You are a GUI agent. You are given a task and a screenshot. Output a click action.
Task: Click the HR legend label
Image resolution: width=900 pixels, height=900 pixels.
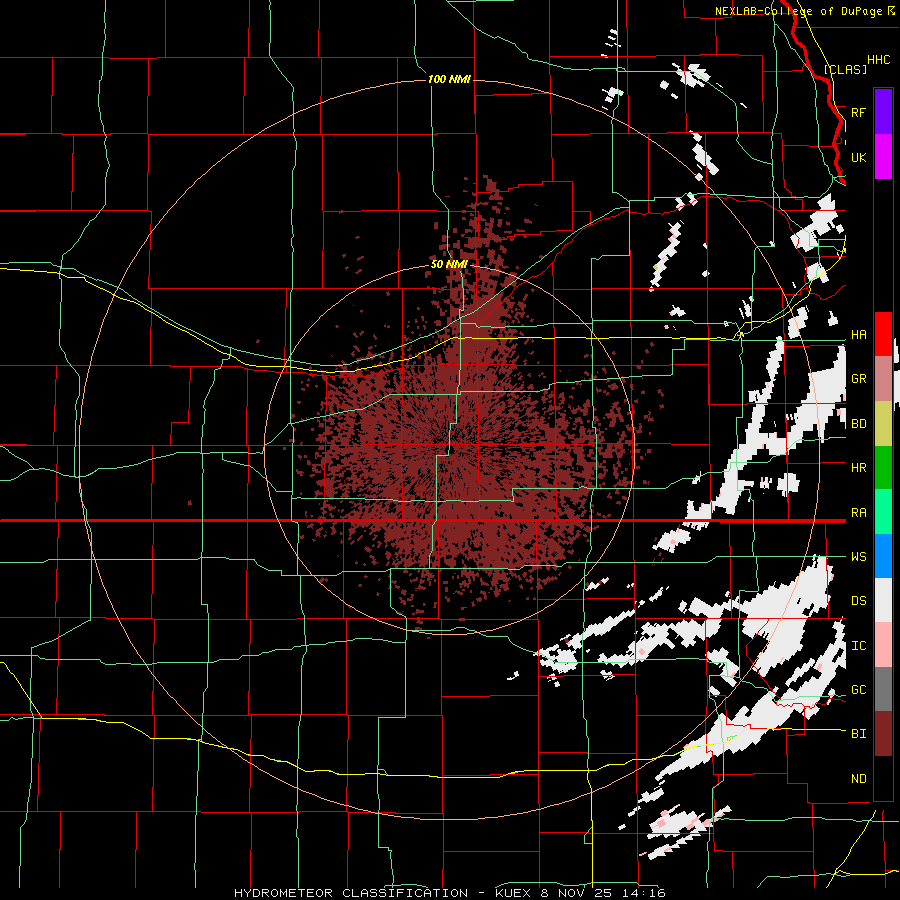pyautogui.click(x=858, y=468)
